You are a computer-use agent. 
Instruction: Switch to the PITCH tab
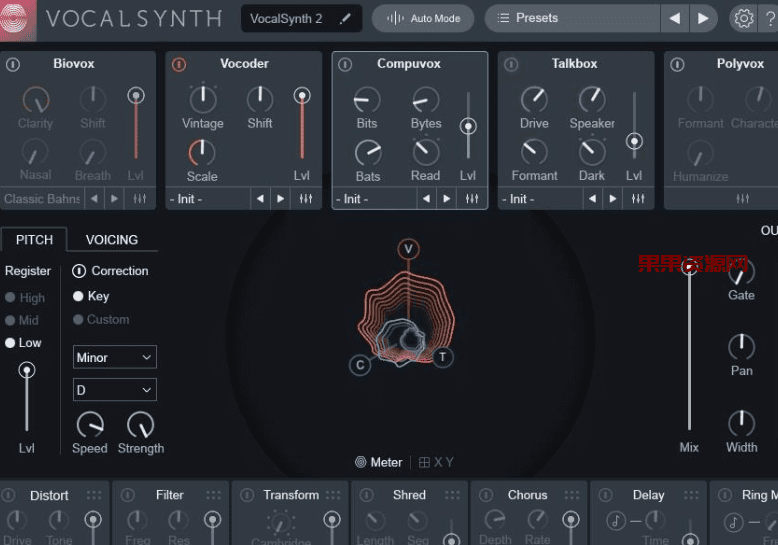click(34, 240)
